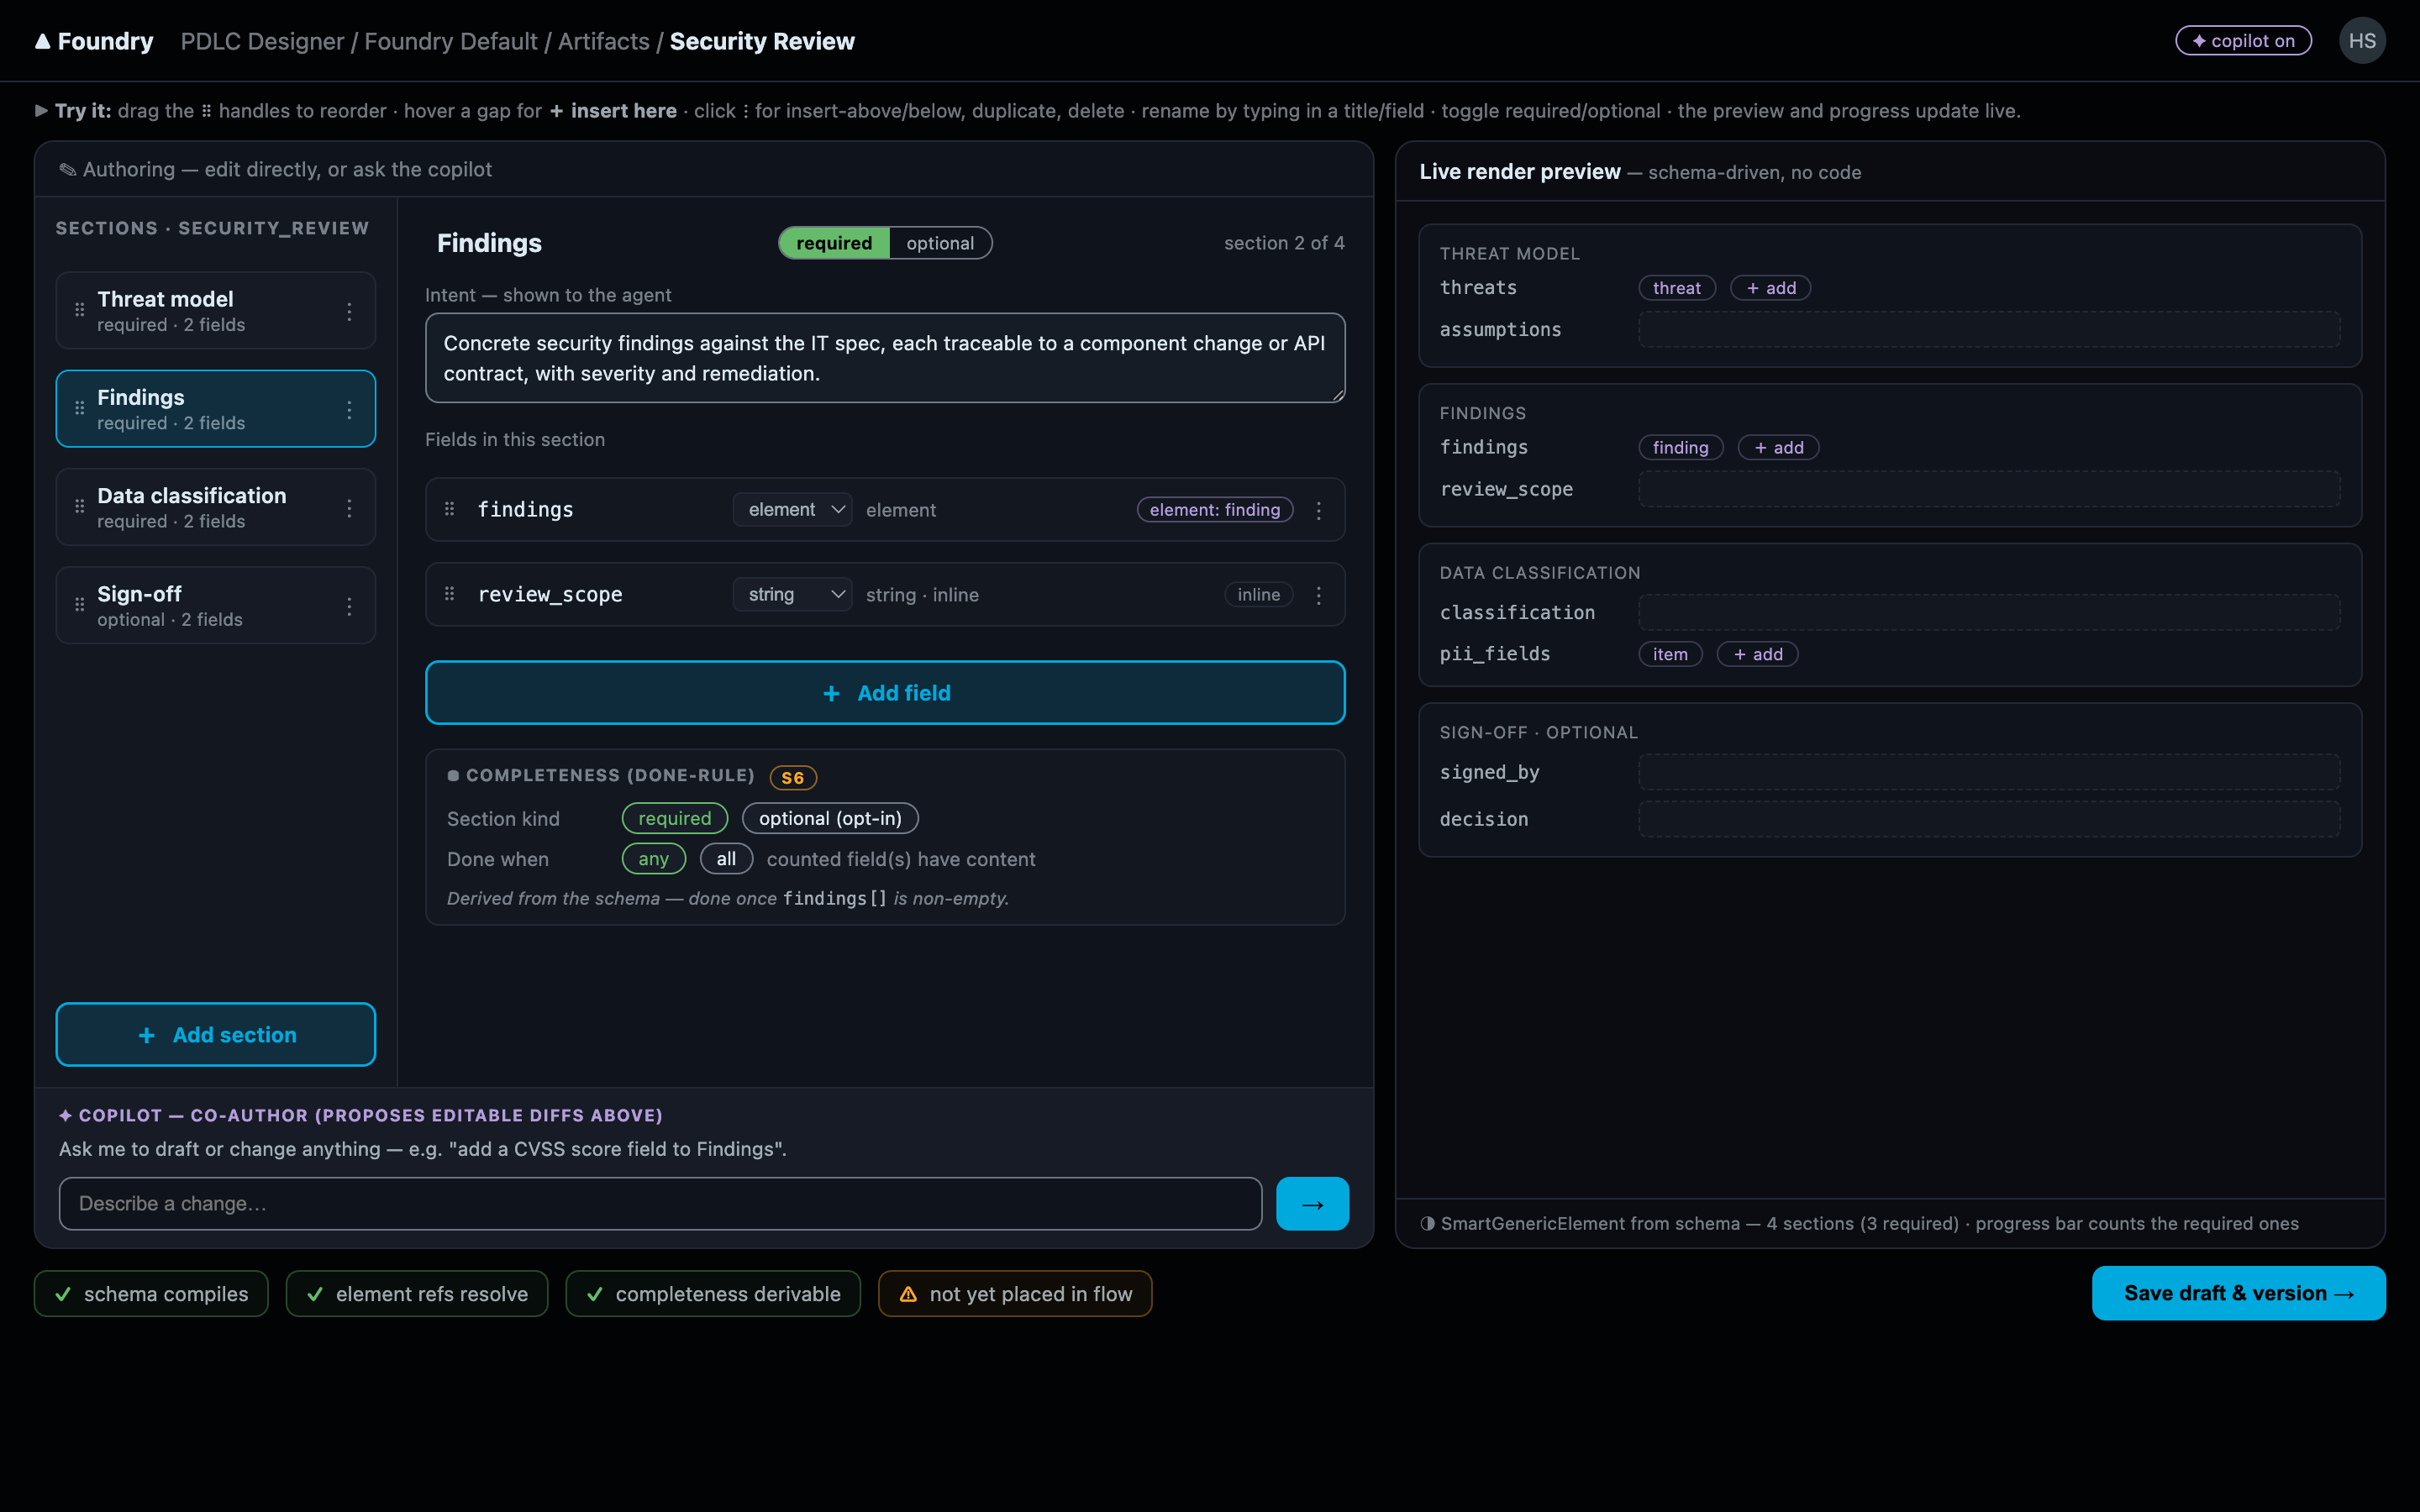
Task: Open the HS user avatar
Action: pos(2362,41)
